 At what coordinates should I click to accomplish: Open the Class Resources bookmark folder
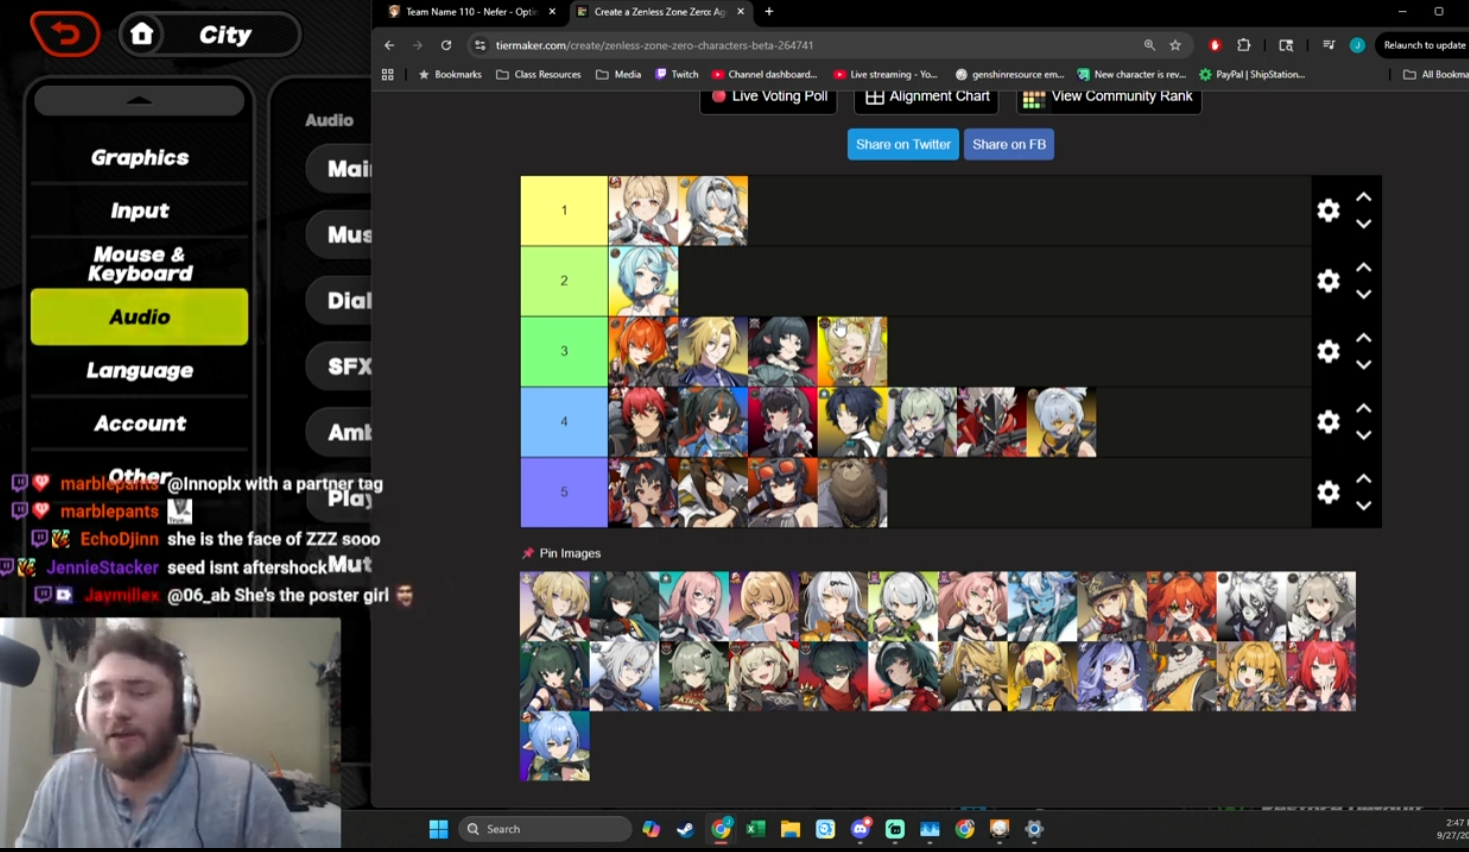point(539,74)
